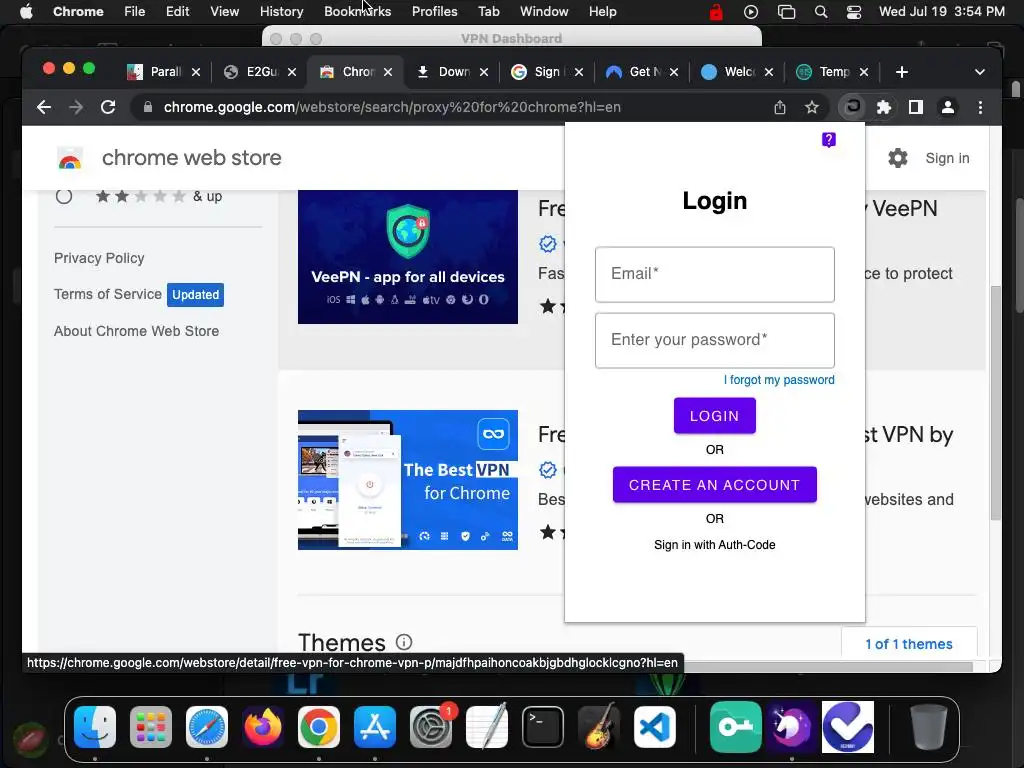Image resolution: width=1024 pixels, height=768 pixels.
Task: Open Control Center in menu bar
Action: click(854, 12)
